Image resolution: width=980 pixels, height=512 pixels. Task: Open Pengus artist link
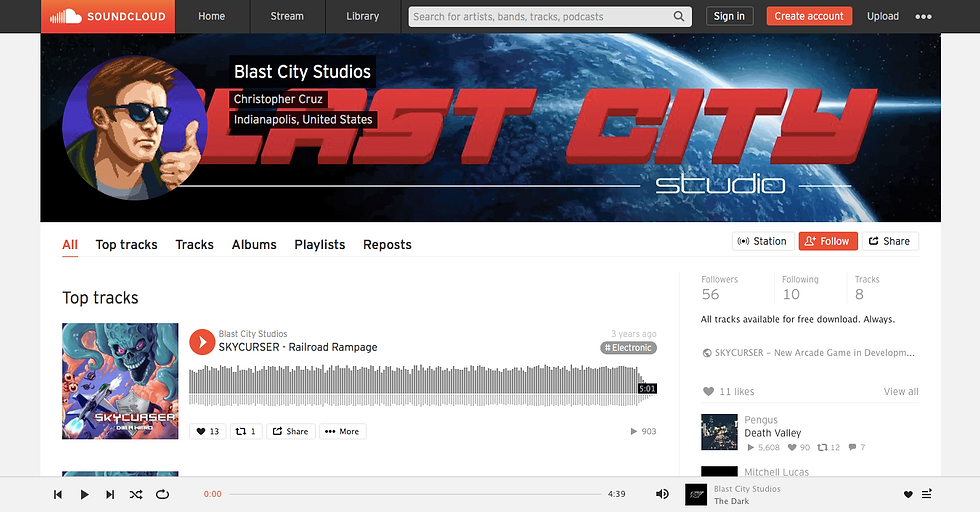[761, 420]
